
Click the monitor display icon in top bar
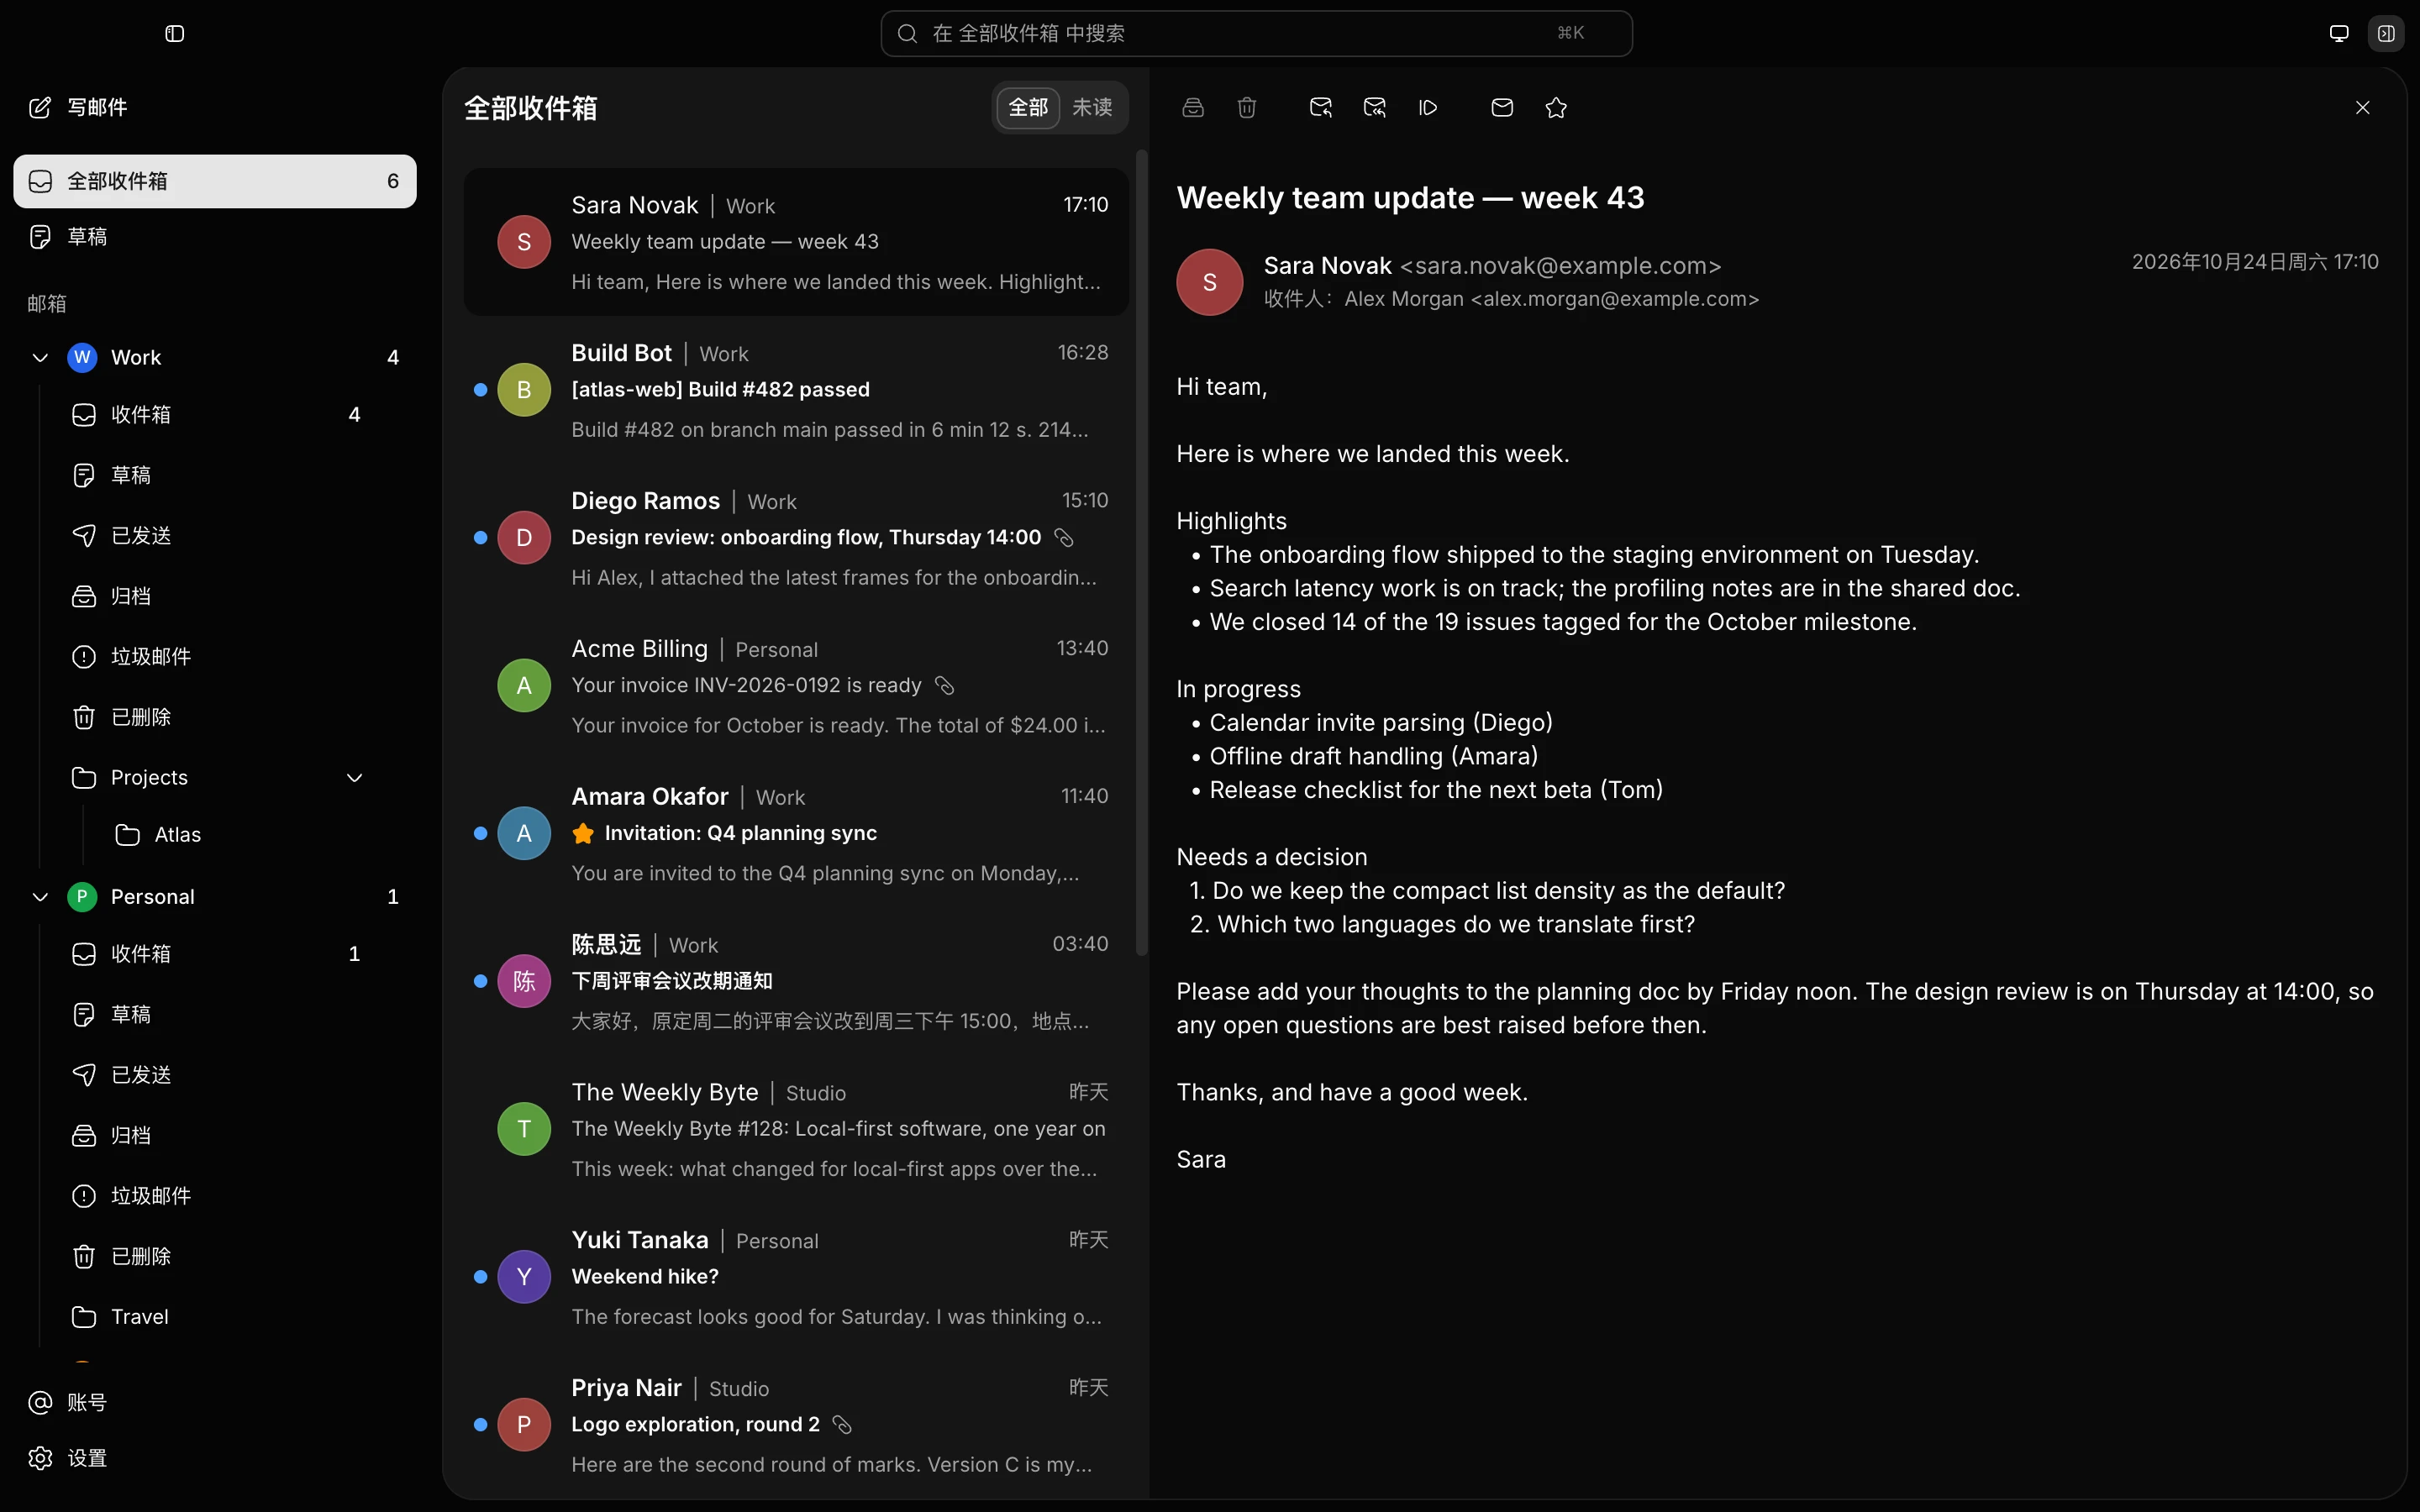(x=2339, y=34)
